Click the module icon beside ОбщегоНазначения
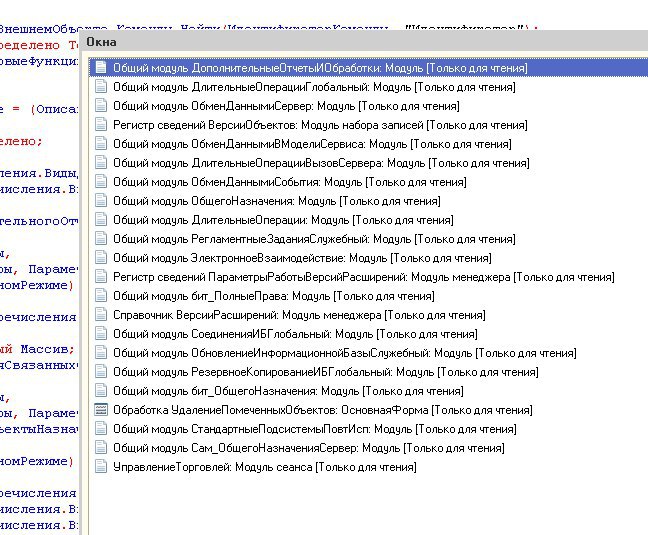 101,201
